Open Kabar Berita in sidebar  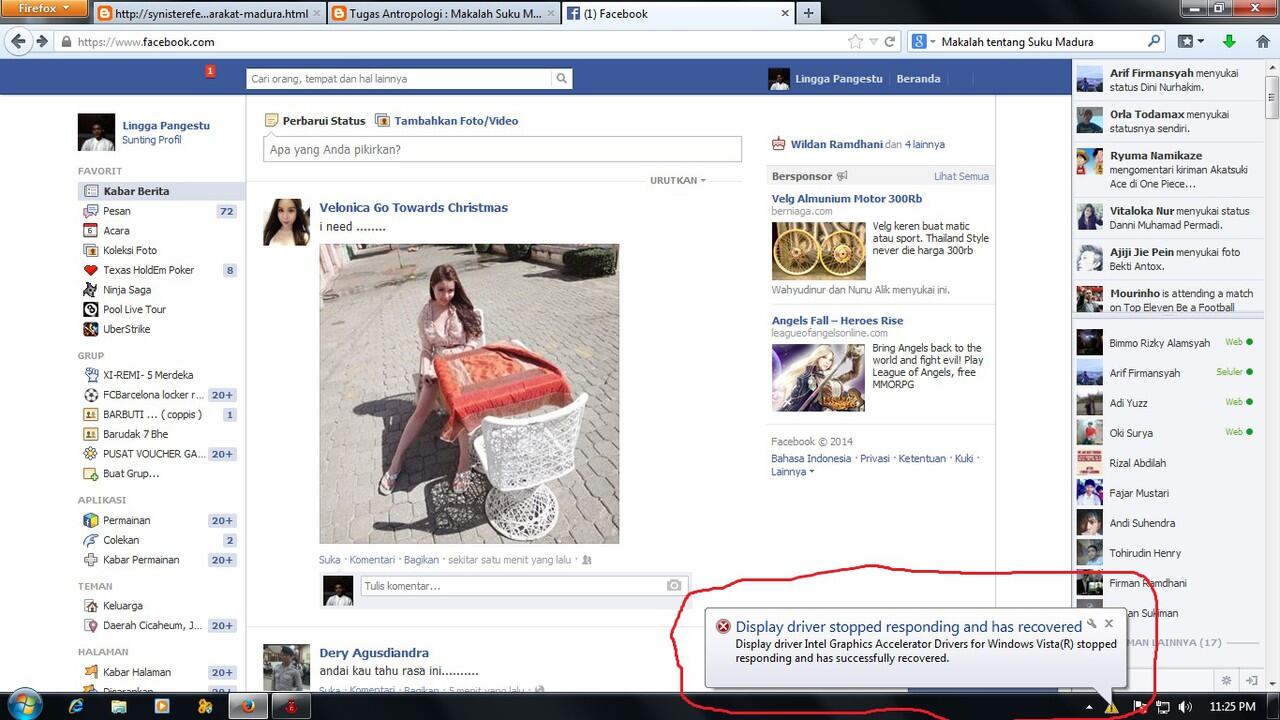[161, 191]
